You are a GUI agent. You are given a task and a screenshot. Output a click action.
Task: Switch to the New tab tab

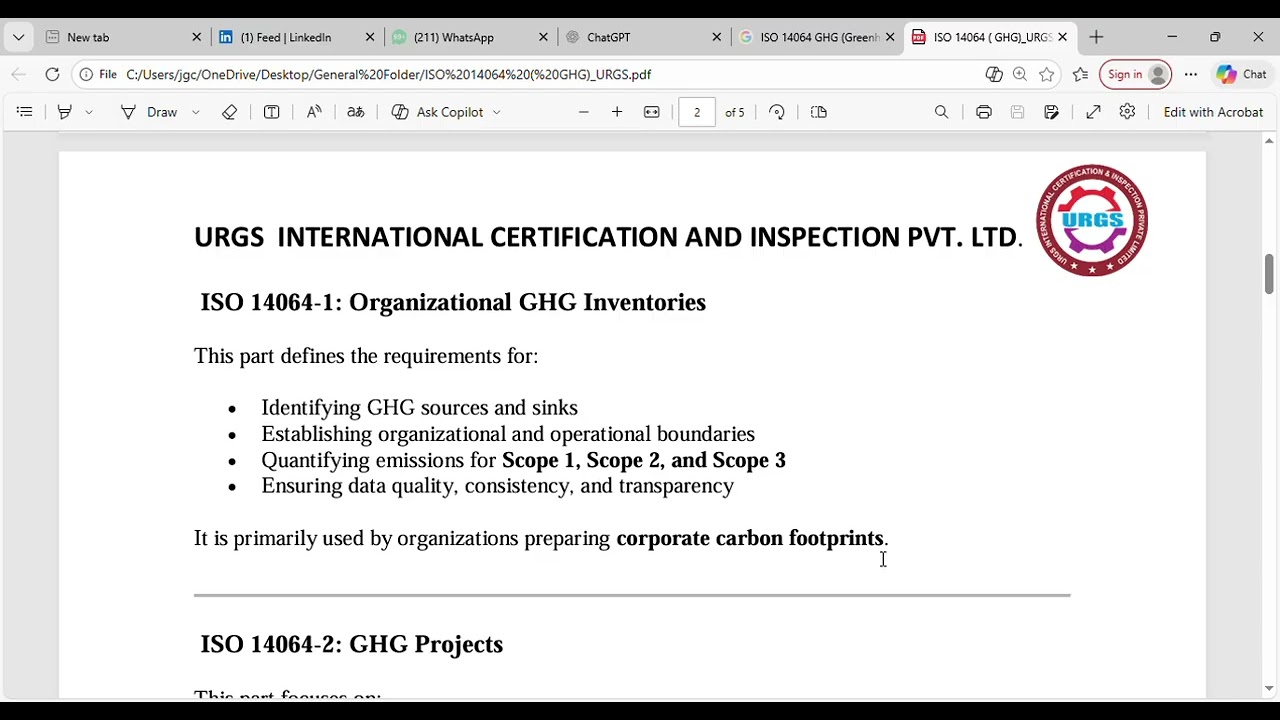click(120, 37)
